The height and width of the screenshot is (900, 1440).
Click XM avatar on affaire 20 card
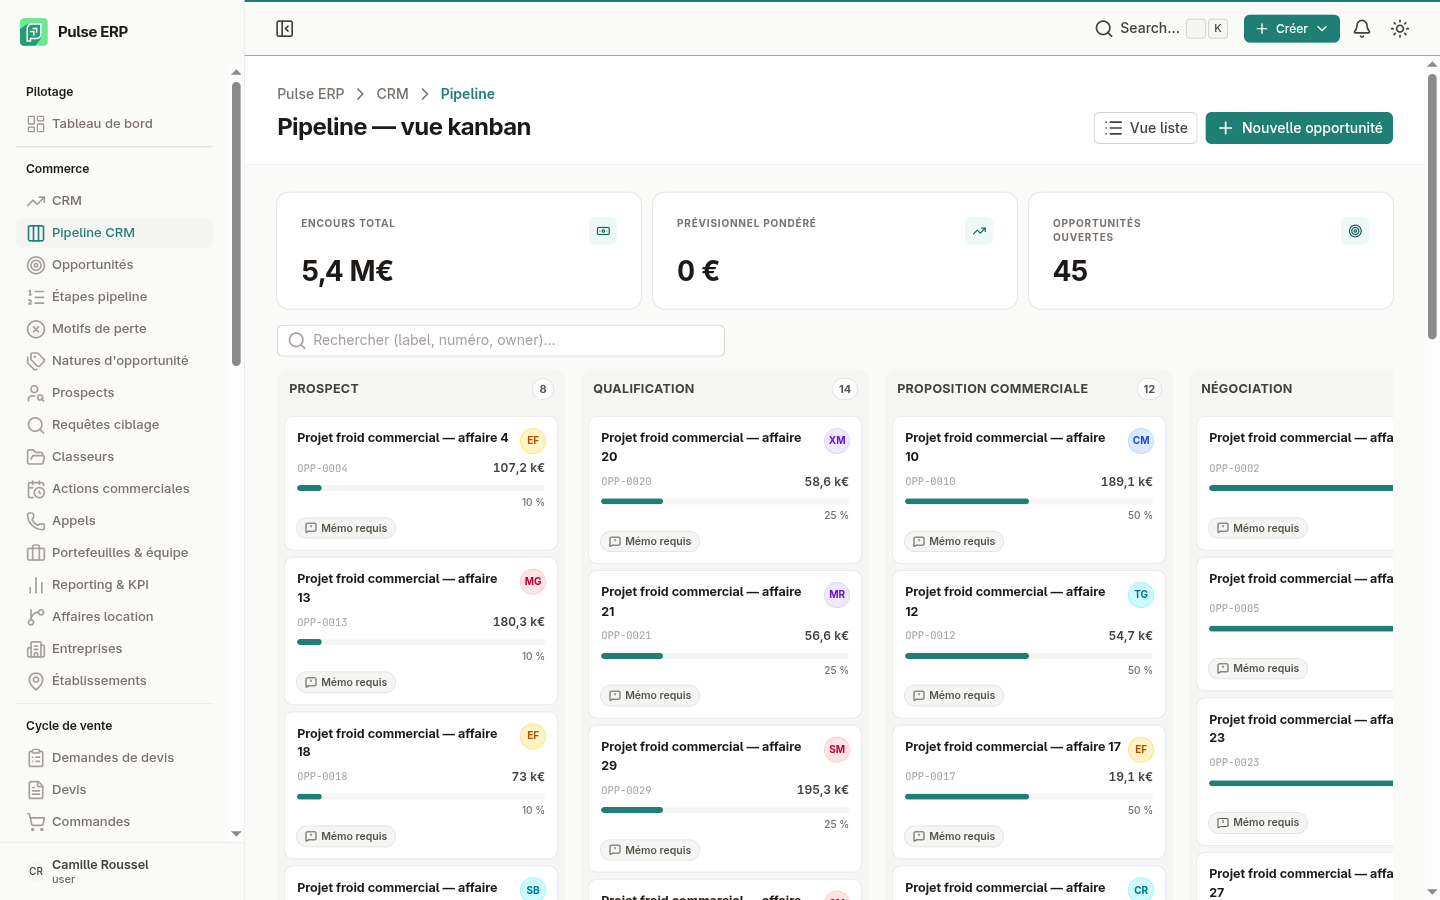(837, 441)
